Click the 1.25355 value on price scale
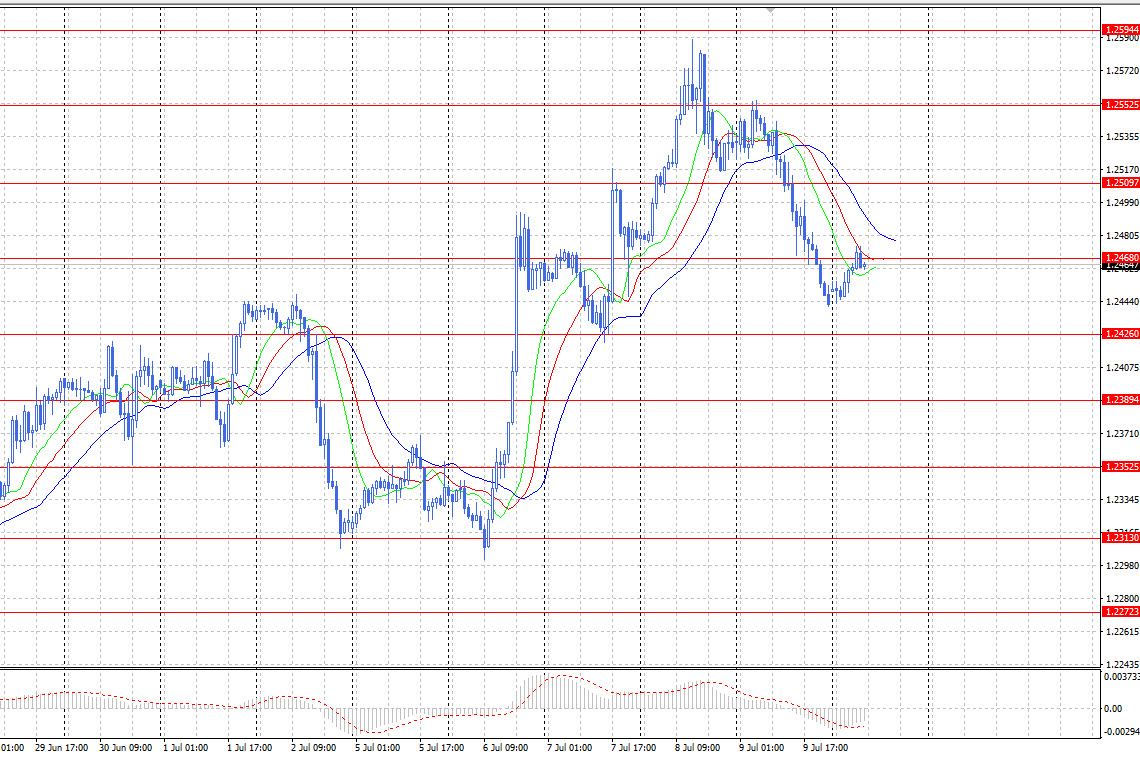Image resolution: width=1140 pixels, height=758 pixels. pos(1122,137)
